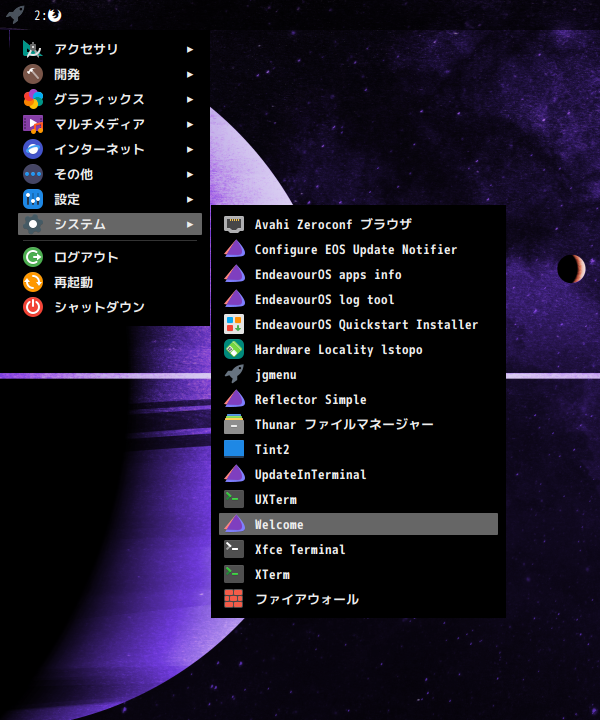The height and width of the screenshot is (720, 600).
Task: Expand the マルチメディア submenu arrow
Action: (190, 124)
